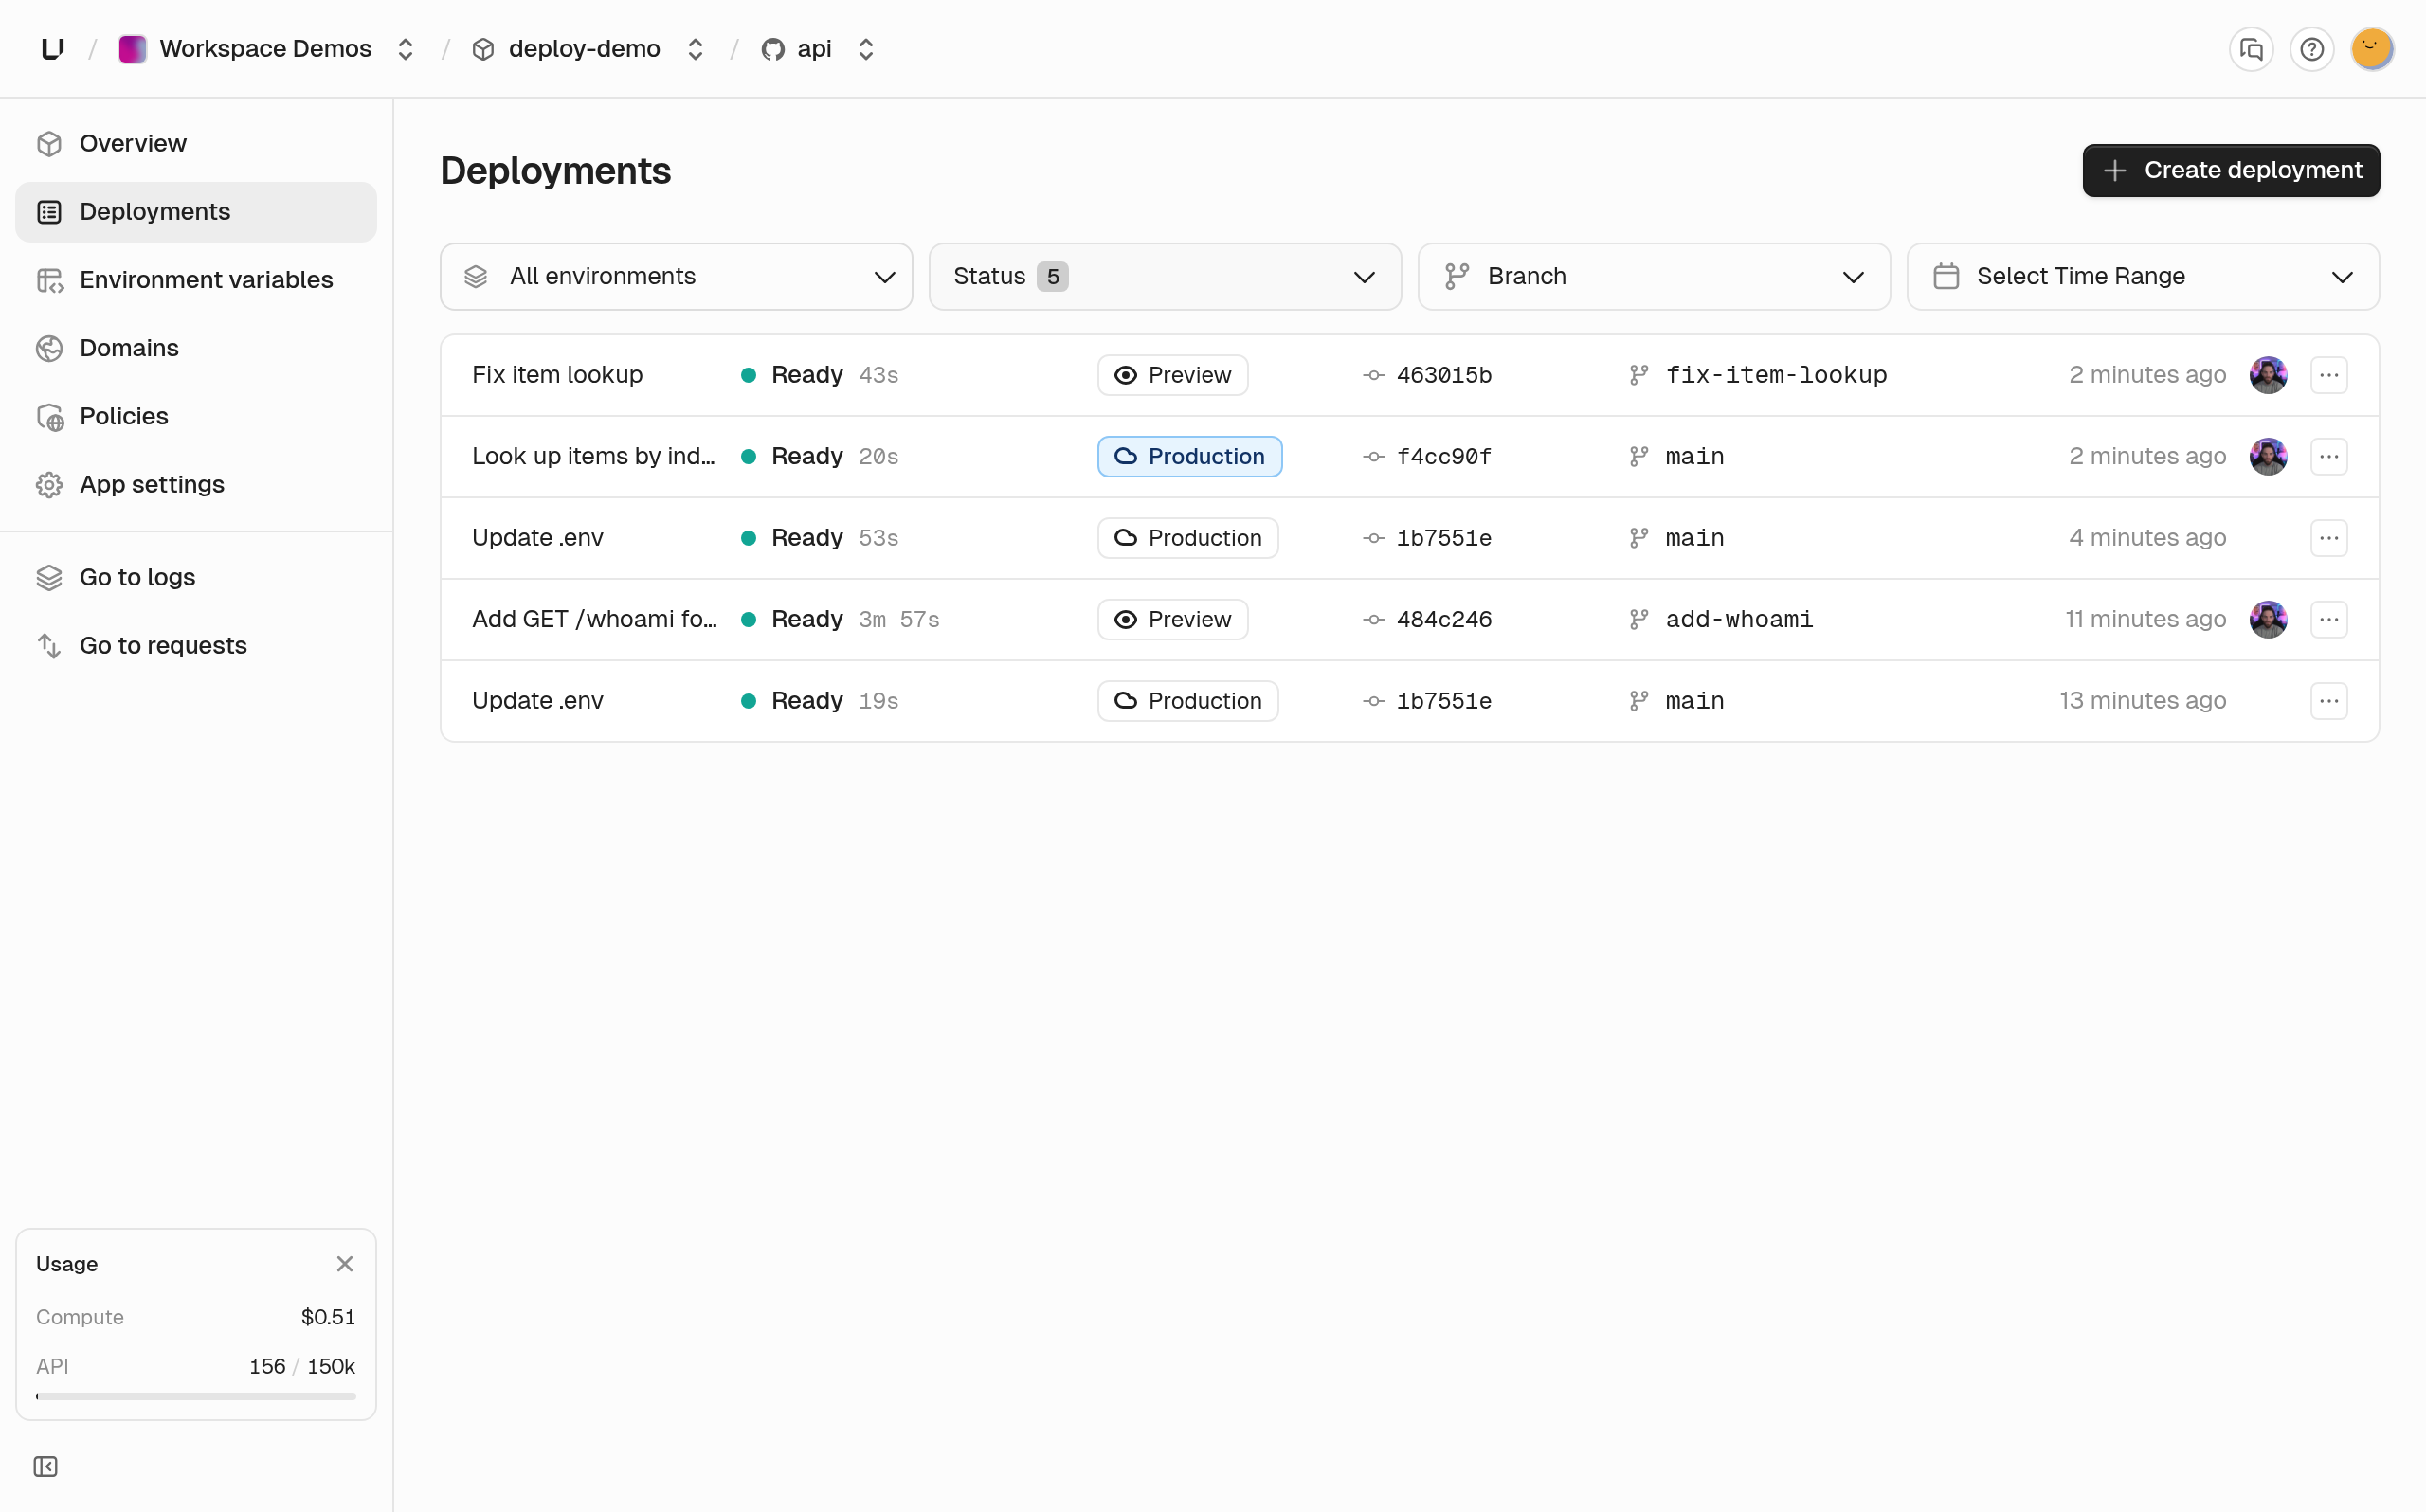Open the feedback chat icon in header
This screenshot has width=2426, height=1512.
[x=2251, y=49]
